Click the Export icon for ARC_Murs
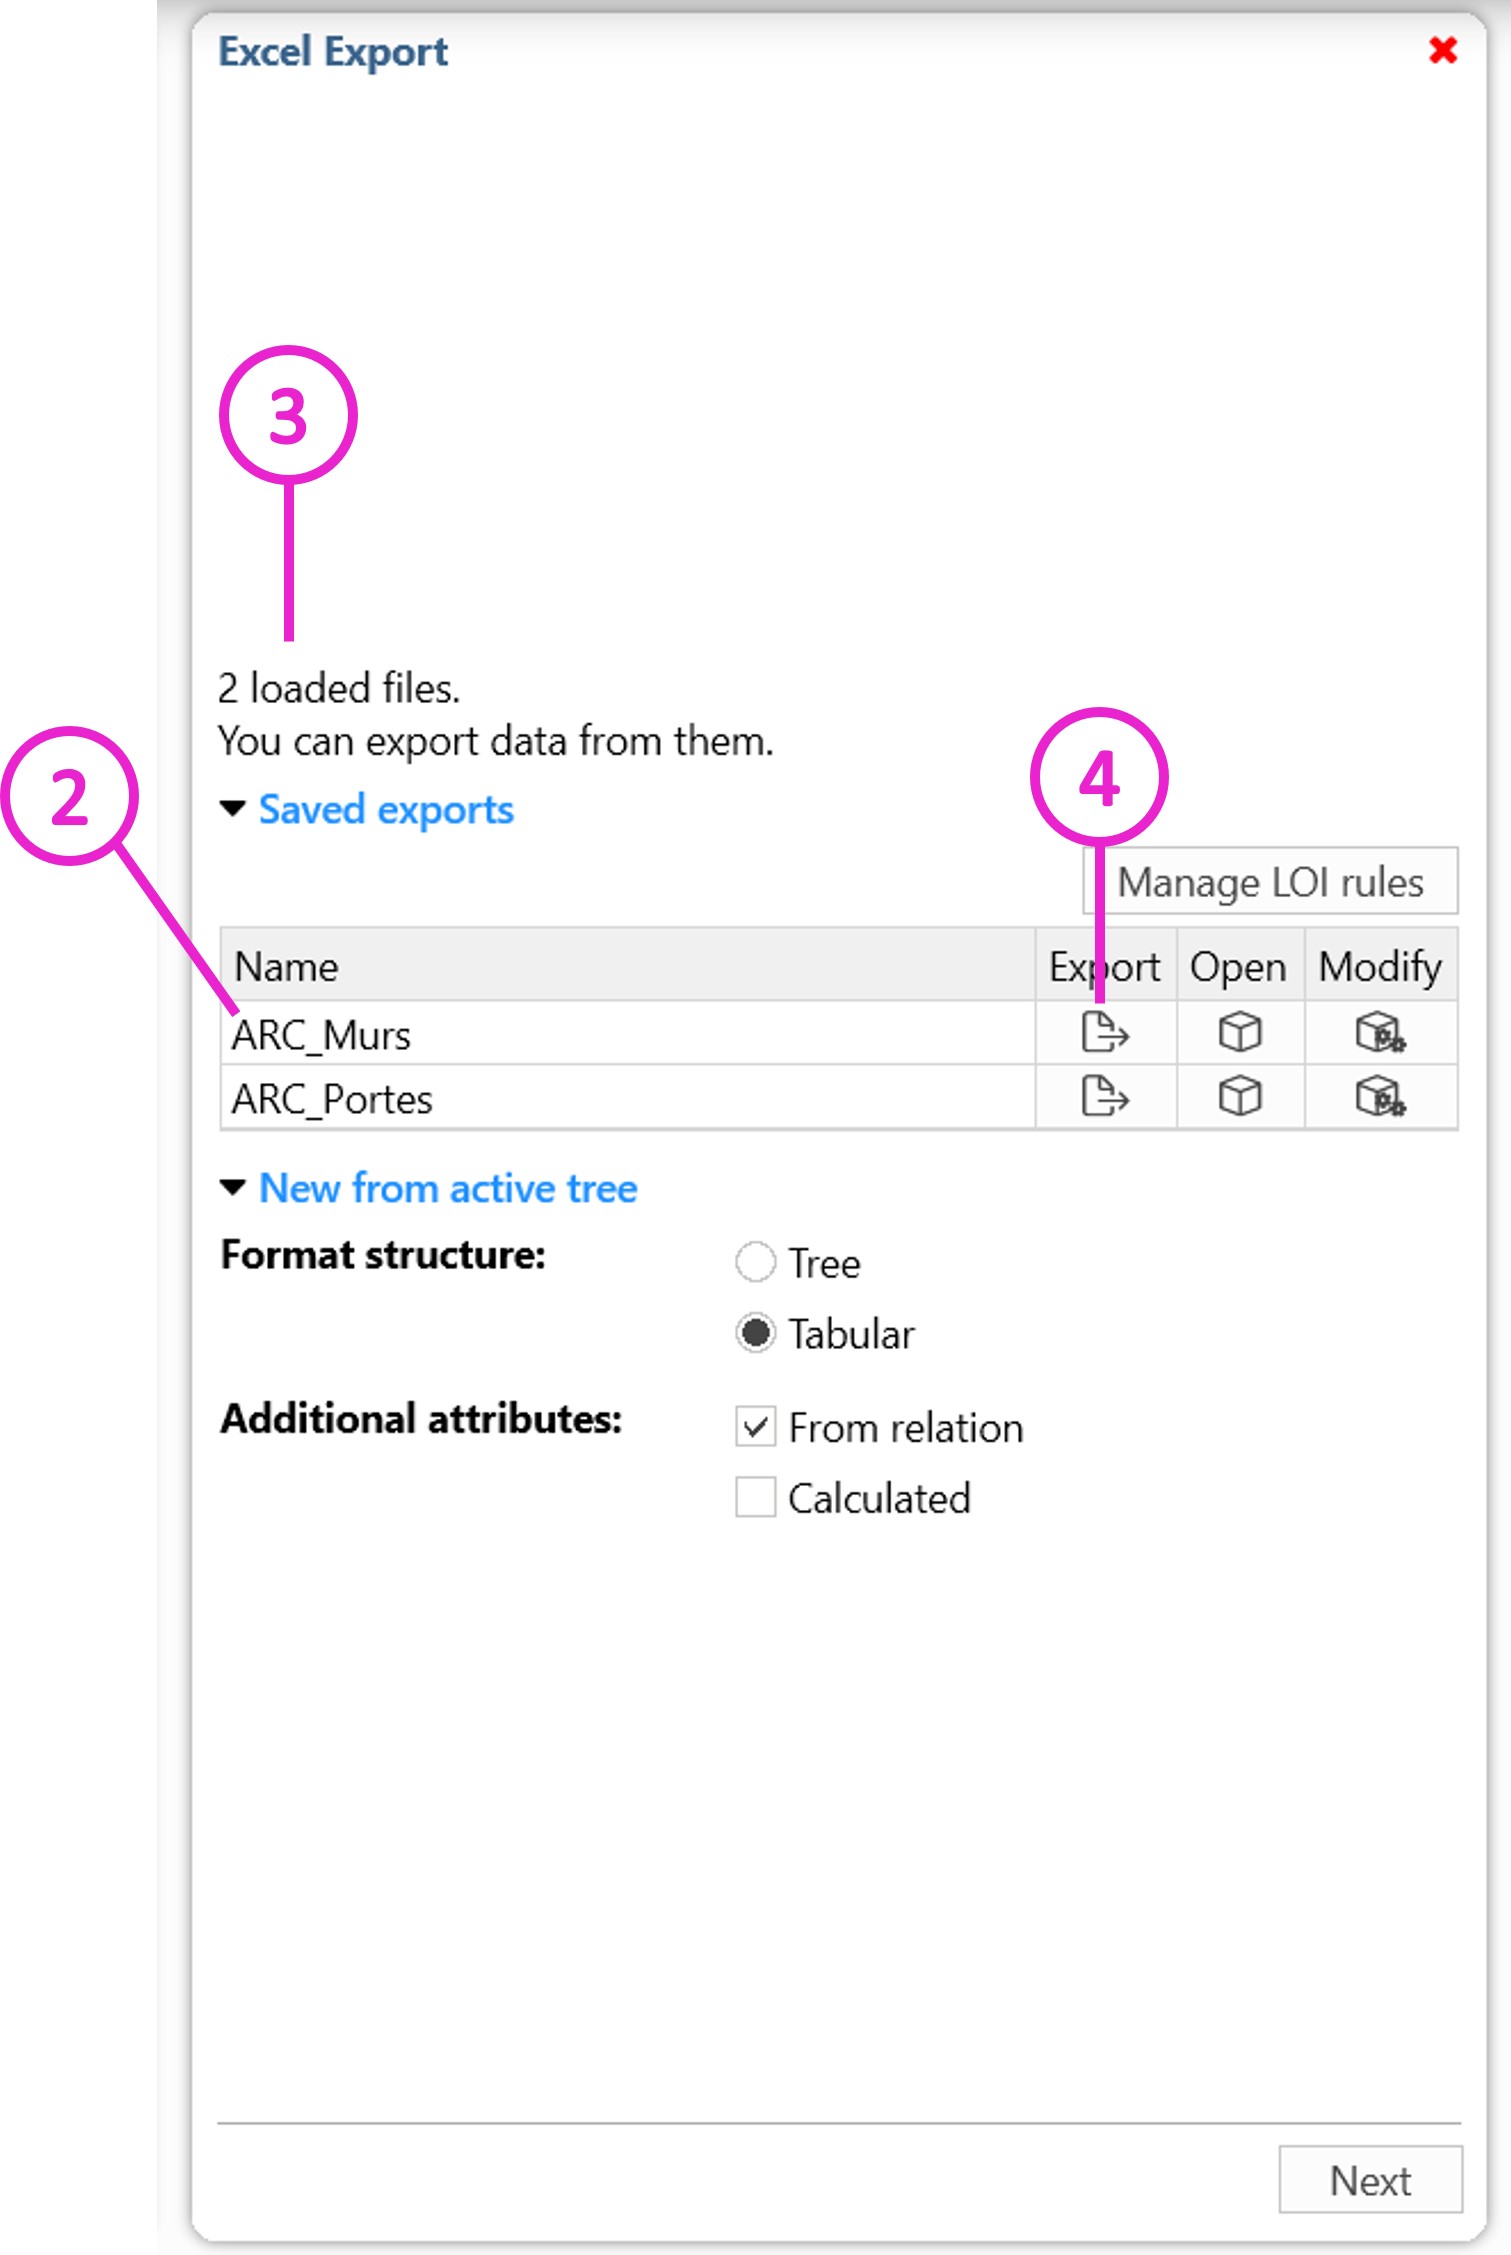Screen dimensions: 1511x2255 click(1105, 1033)
